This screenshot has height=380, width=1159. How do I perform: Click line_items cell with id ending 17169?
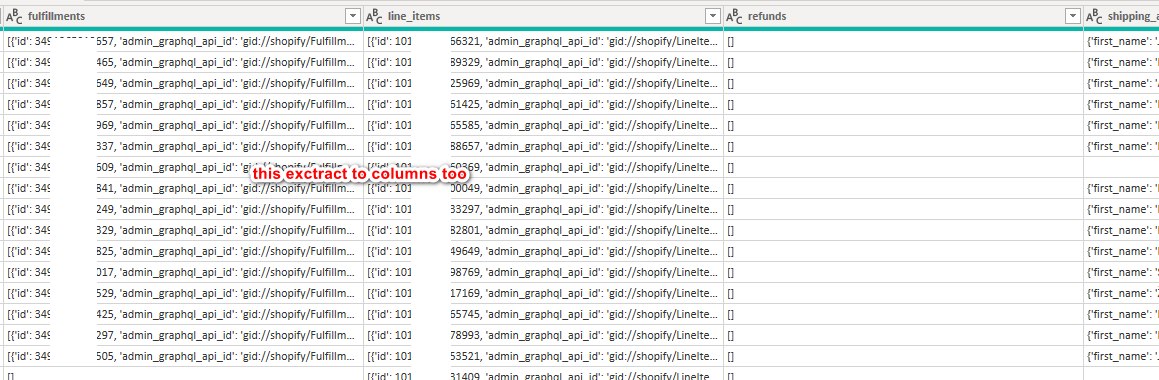coord(543,294)
